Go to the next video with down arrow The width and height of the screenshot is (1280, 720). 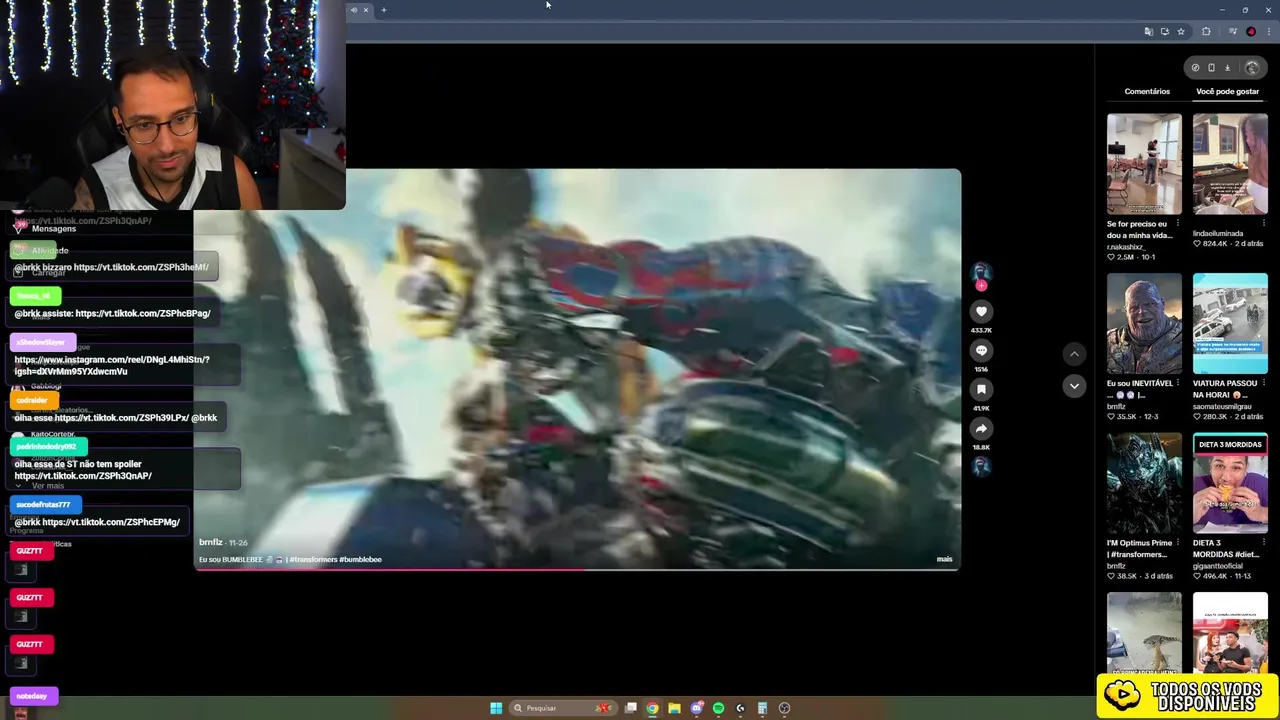[1074, 386]
